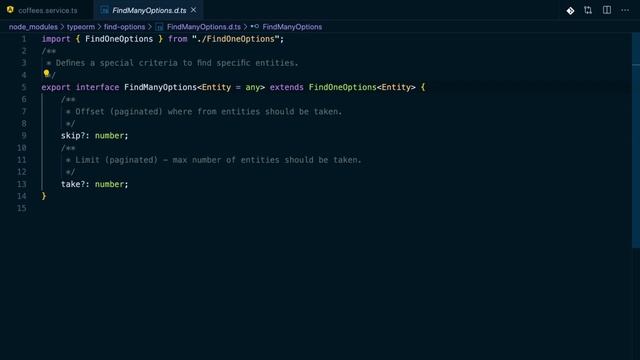Click the export keyword on line 5
The height and width of the screenshot is (360, 640).
point(56,87)
